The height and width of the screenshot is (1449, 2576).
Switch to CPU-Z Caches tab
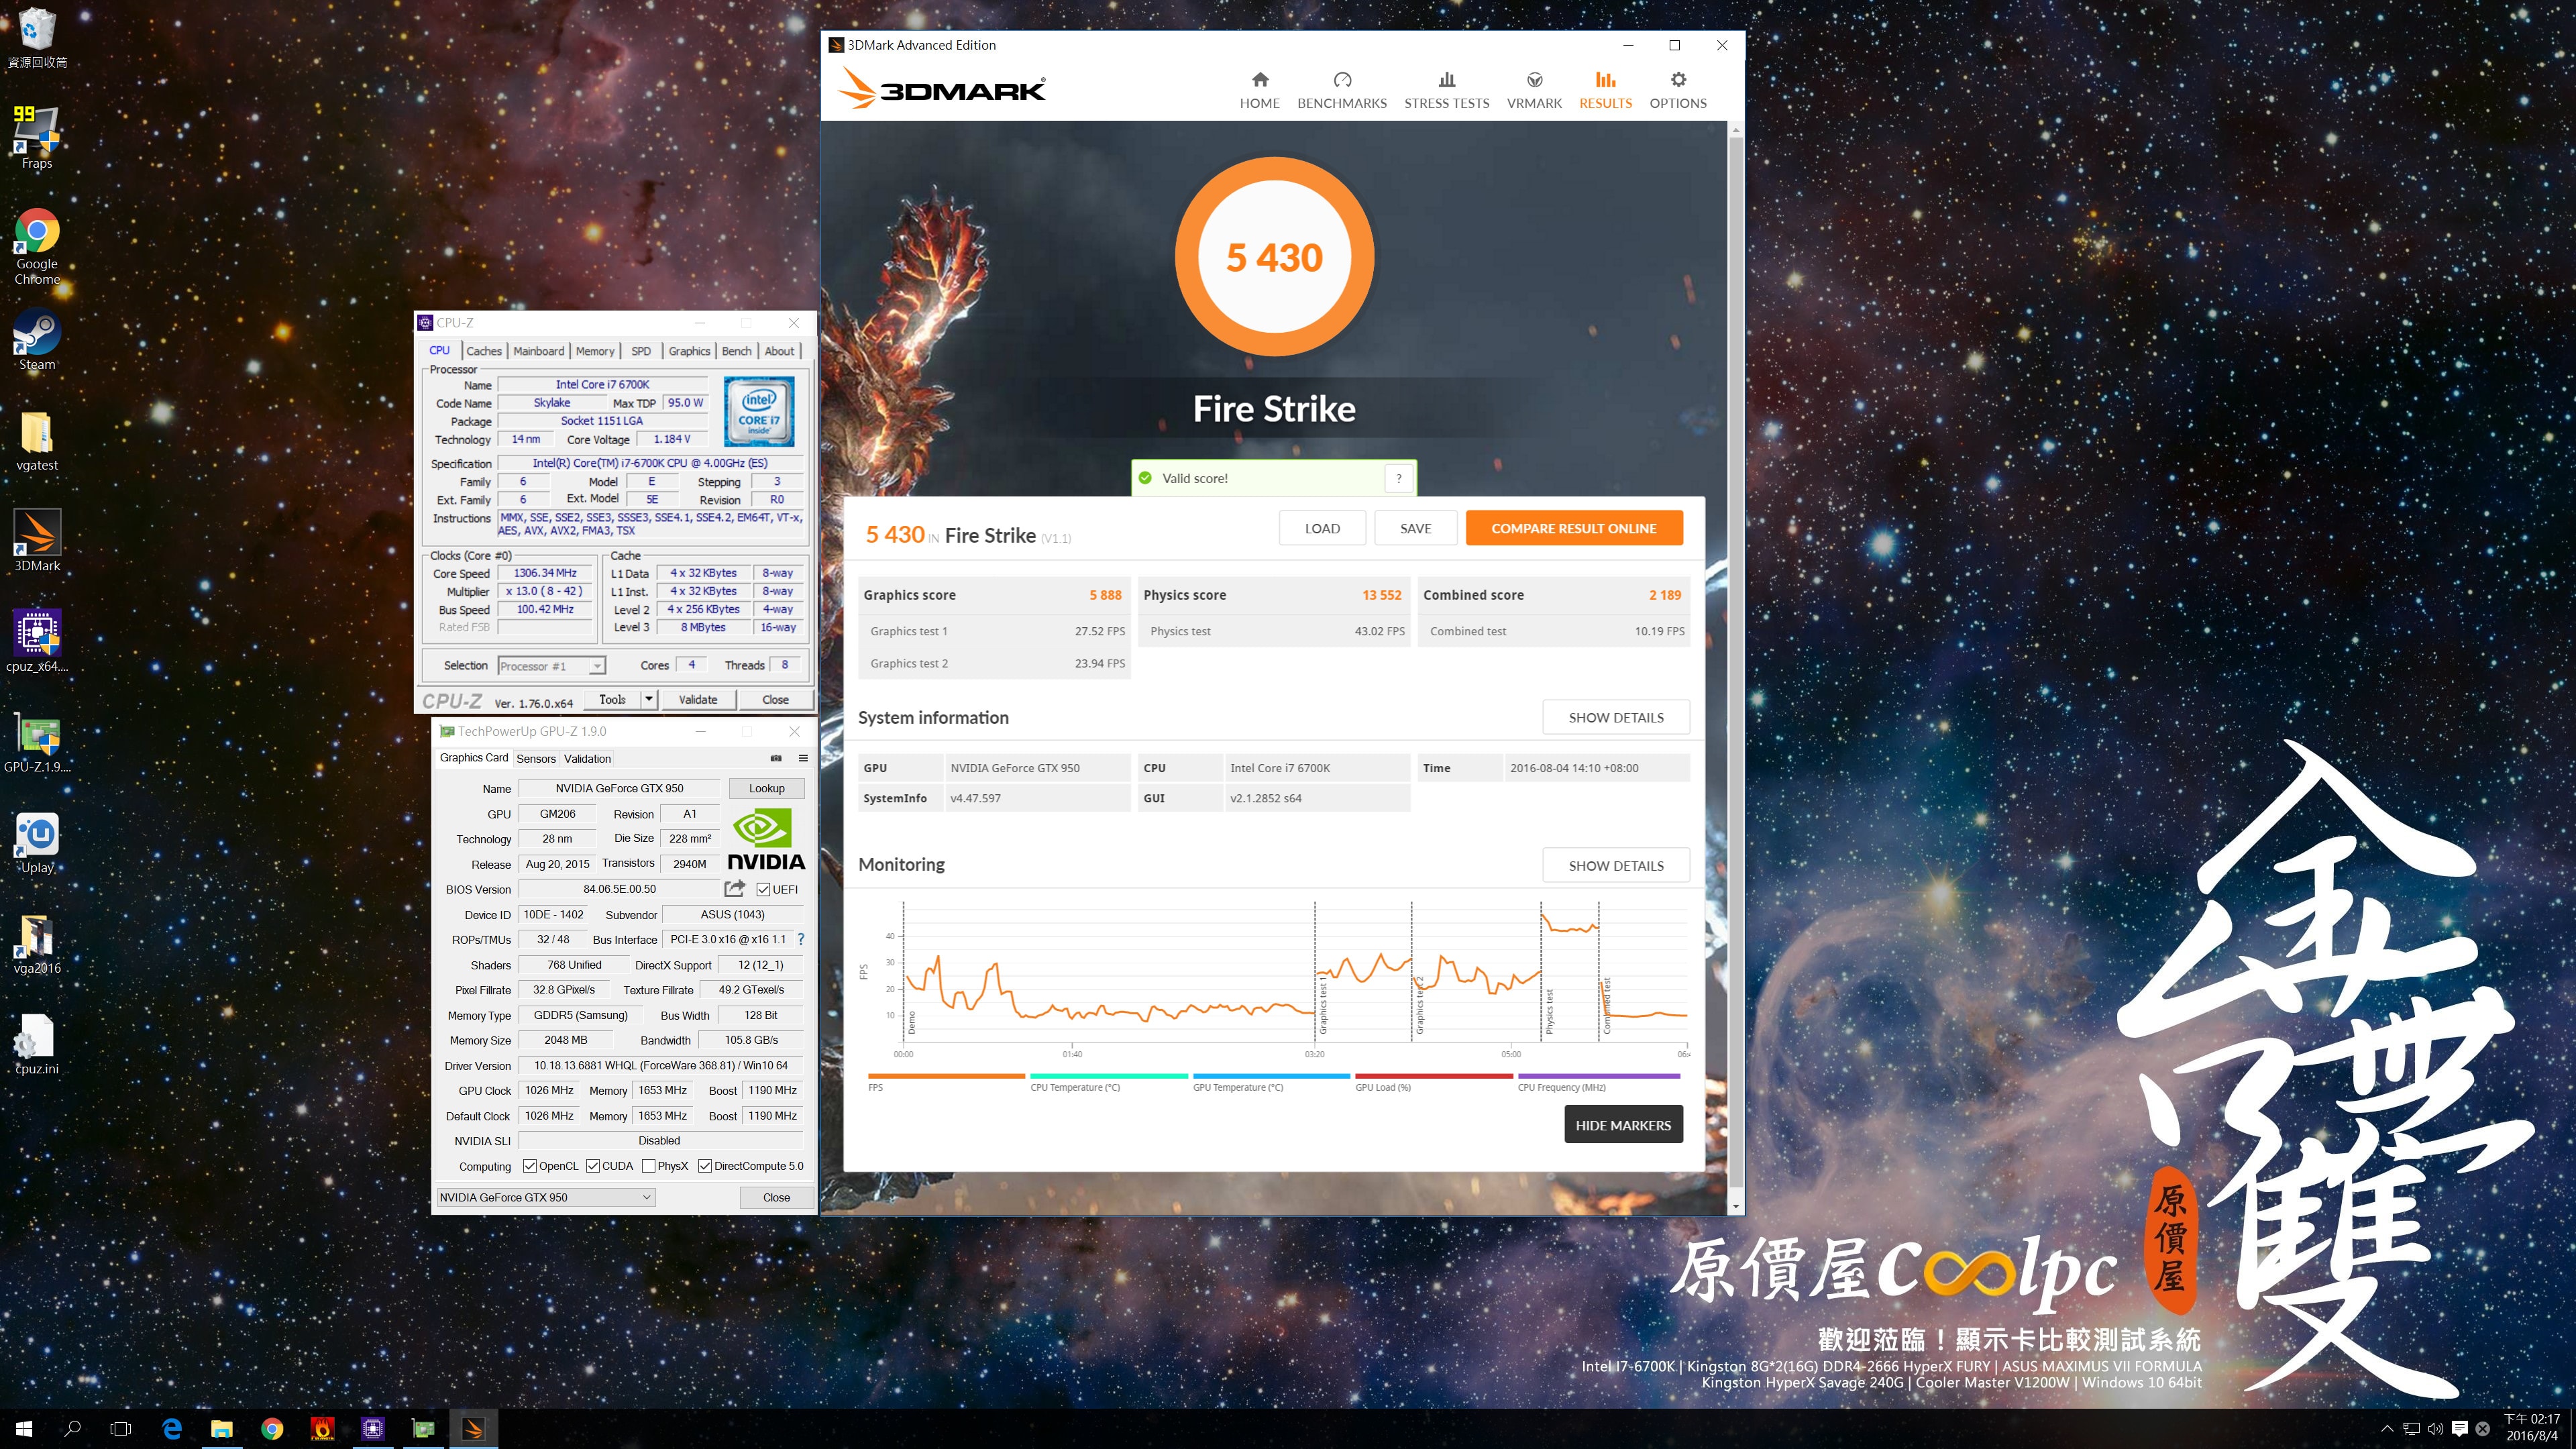point(484,351)
